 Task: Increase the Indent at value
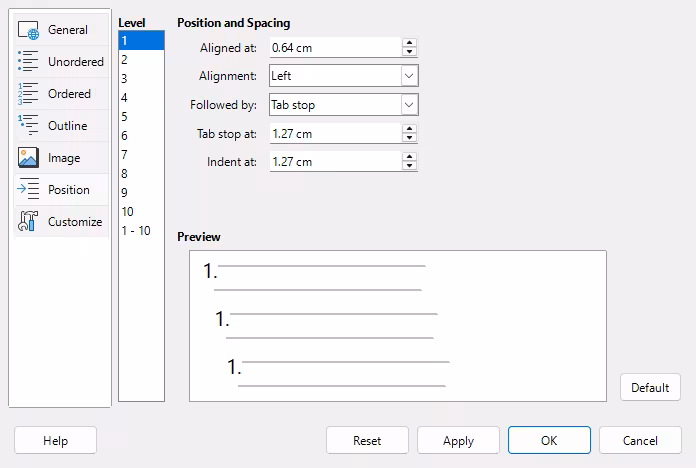409,157
